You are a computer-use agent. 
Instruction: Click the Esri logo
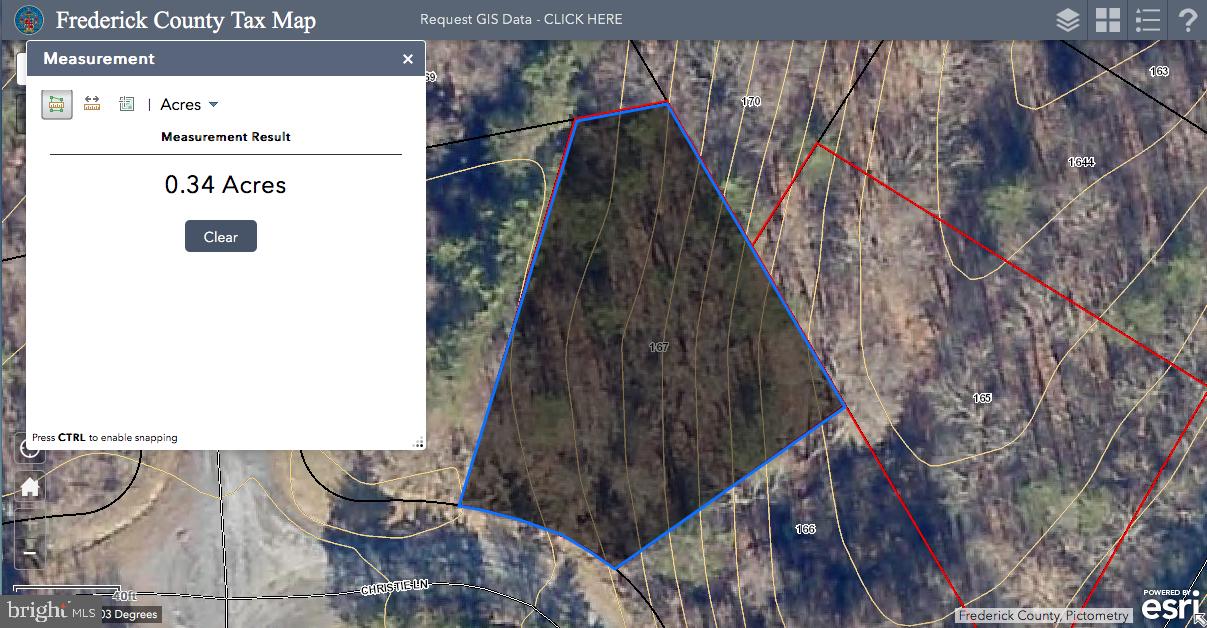(1170, 606)
